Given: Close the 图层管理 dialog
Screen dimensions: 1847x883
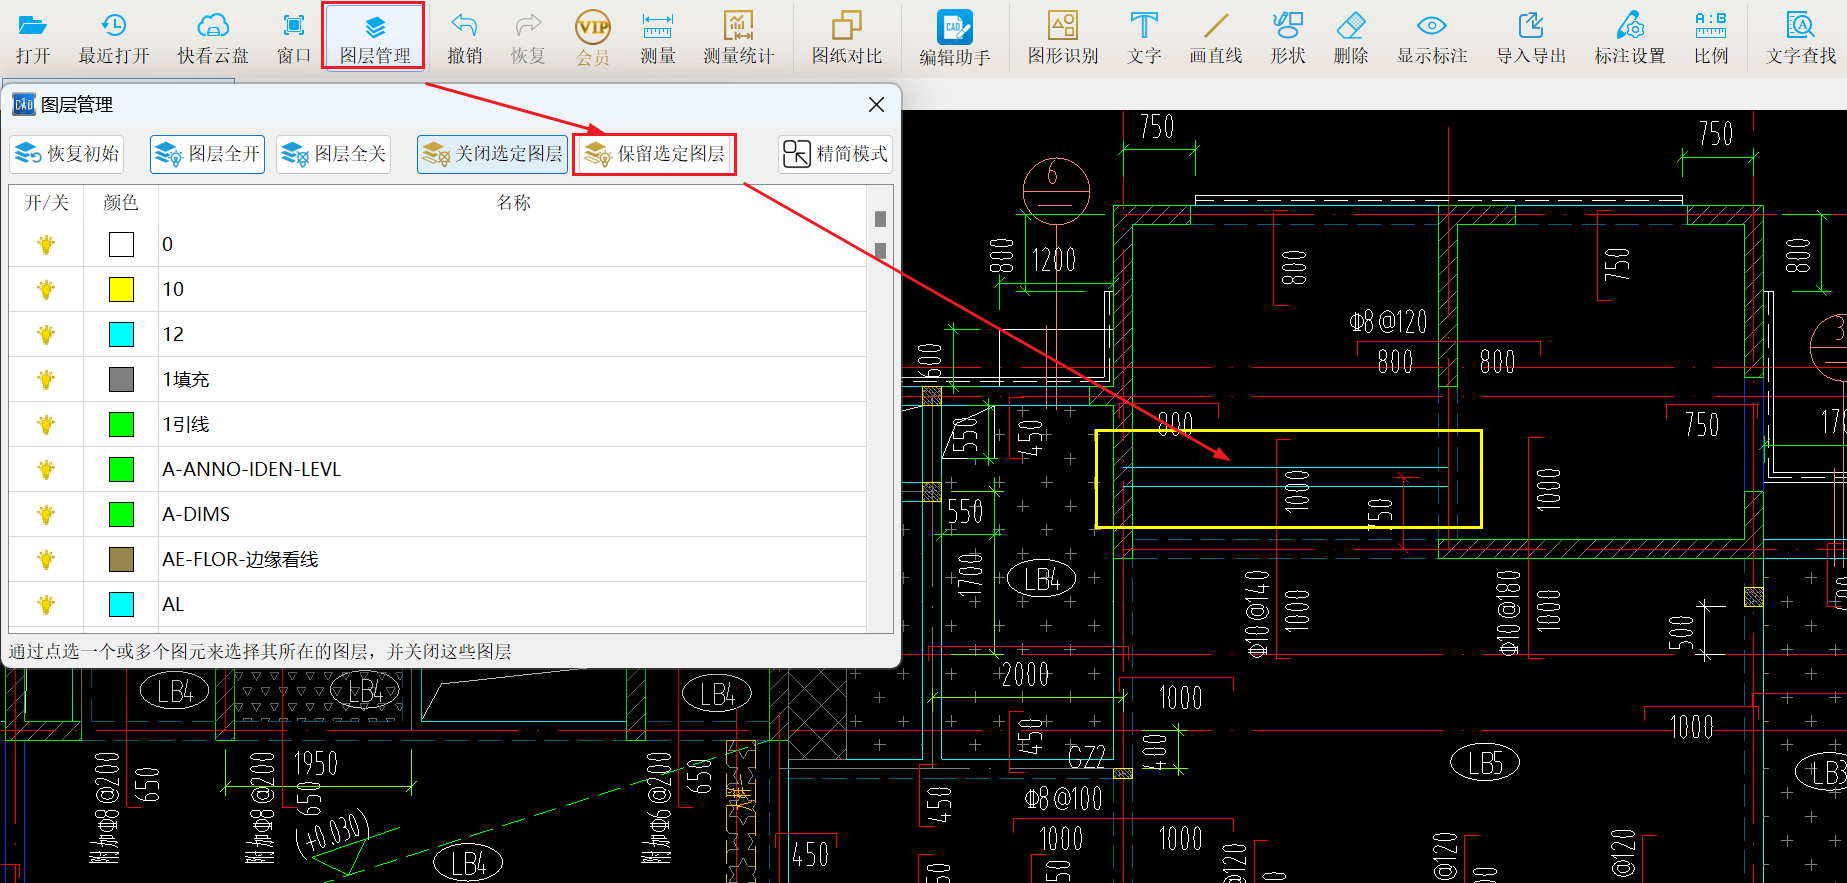Looking at the screenshot, I should [876, 104].
